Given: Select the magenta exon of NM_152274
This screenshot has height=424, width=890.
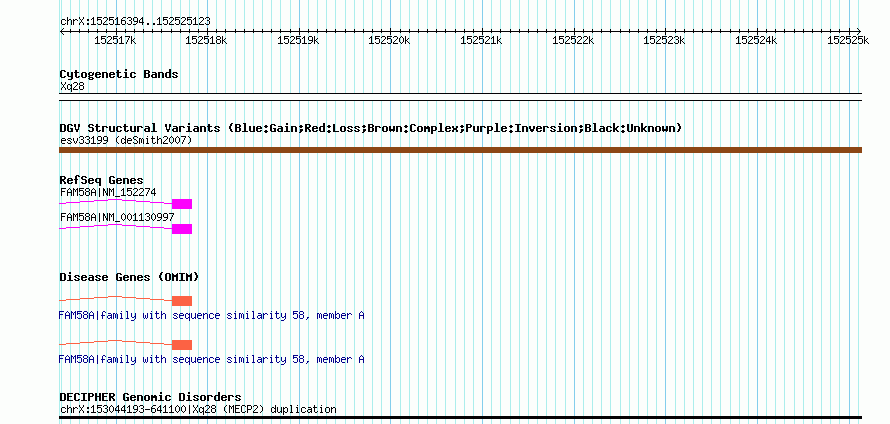Looking at the screenshot, I should [x=182, y=204].
